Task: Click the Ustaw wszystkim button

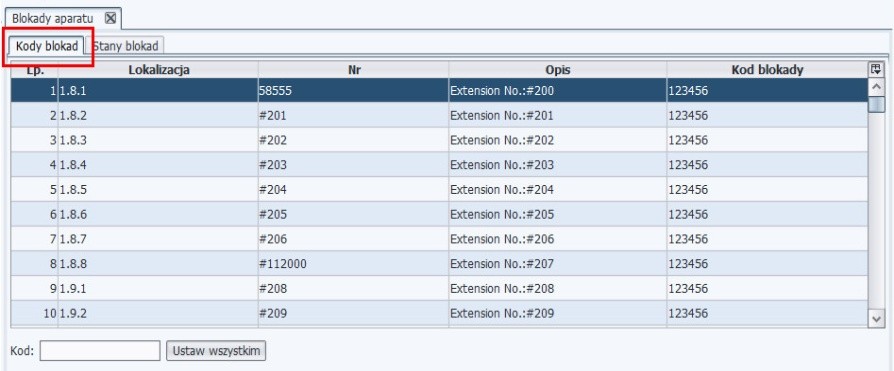Action: (x=216, y=350)
